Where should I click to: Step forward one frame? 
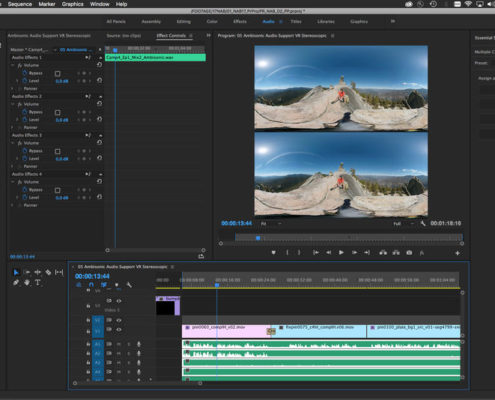coord(354,253)
